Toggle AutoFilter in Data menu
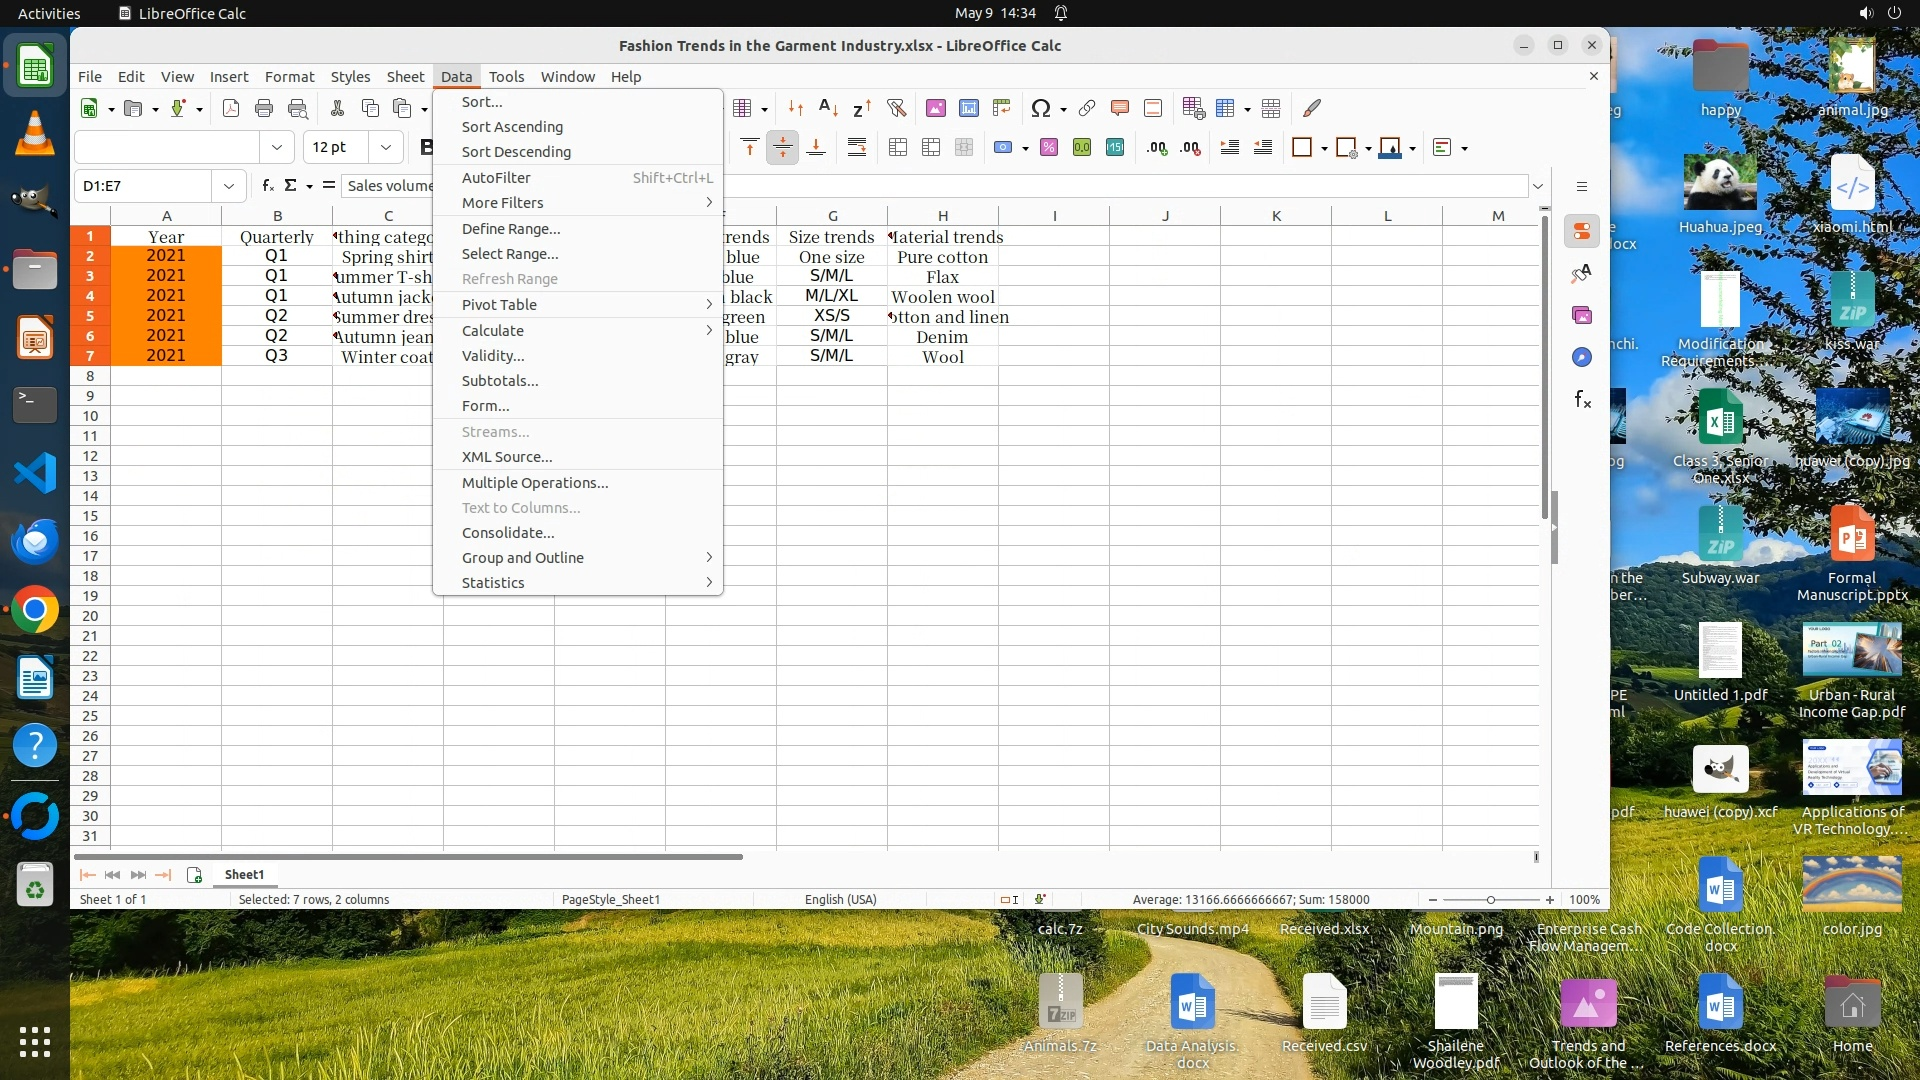Viewport: 1920px width, 1080px height. 496,178
